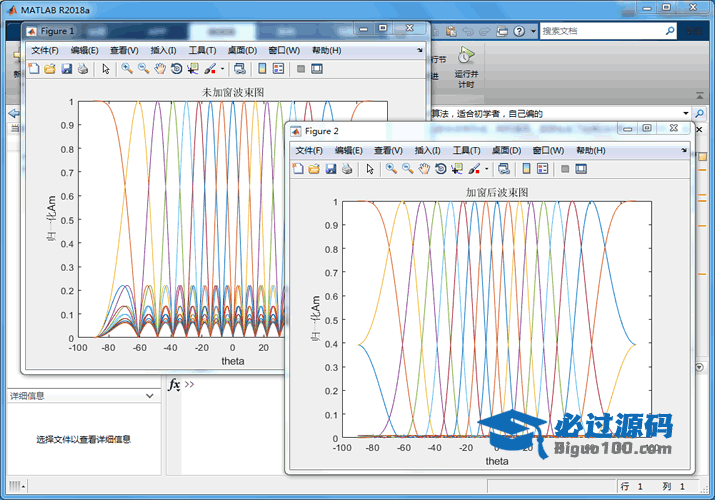This screenshot has height=500, width=715.
Task: Select Rotate 3D tool in Figure 1
Action: pos(176,69)
